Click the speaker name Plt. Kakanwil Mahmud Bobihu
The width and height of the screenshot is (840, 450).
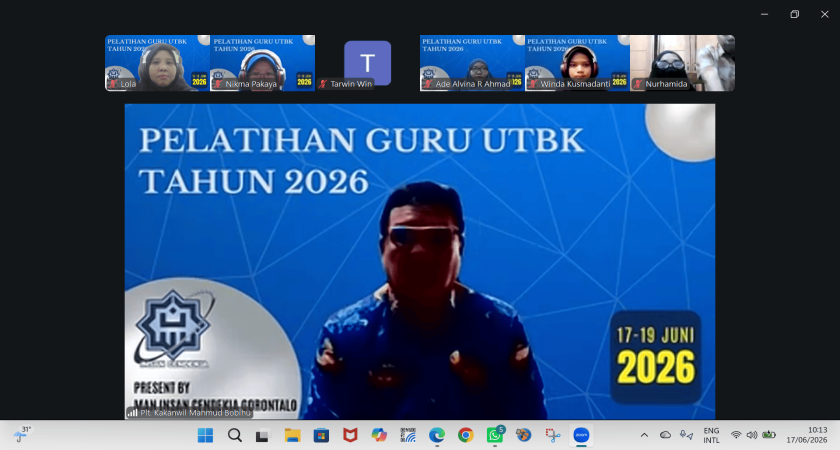click(195, 413)
